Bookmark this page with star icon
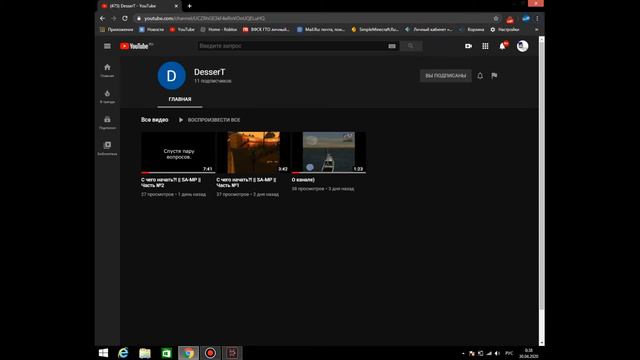640x360 pixels. tap(496, 18)
